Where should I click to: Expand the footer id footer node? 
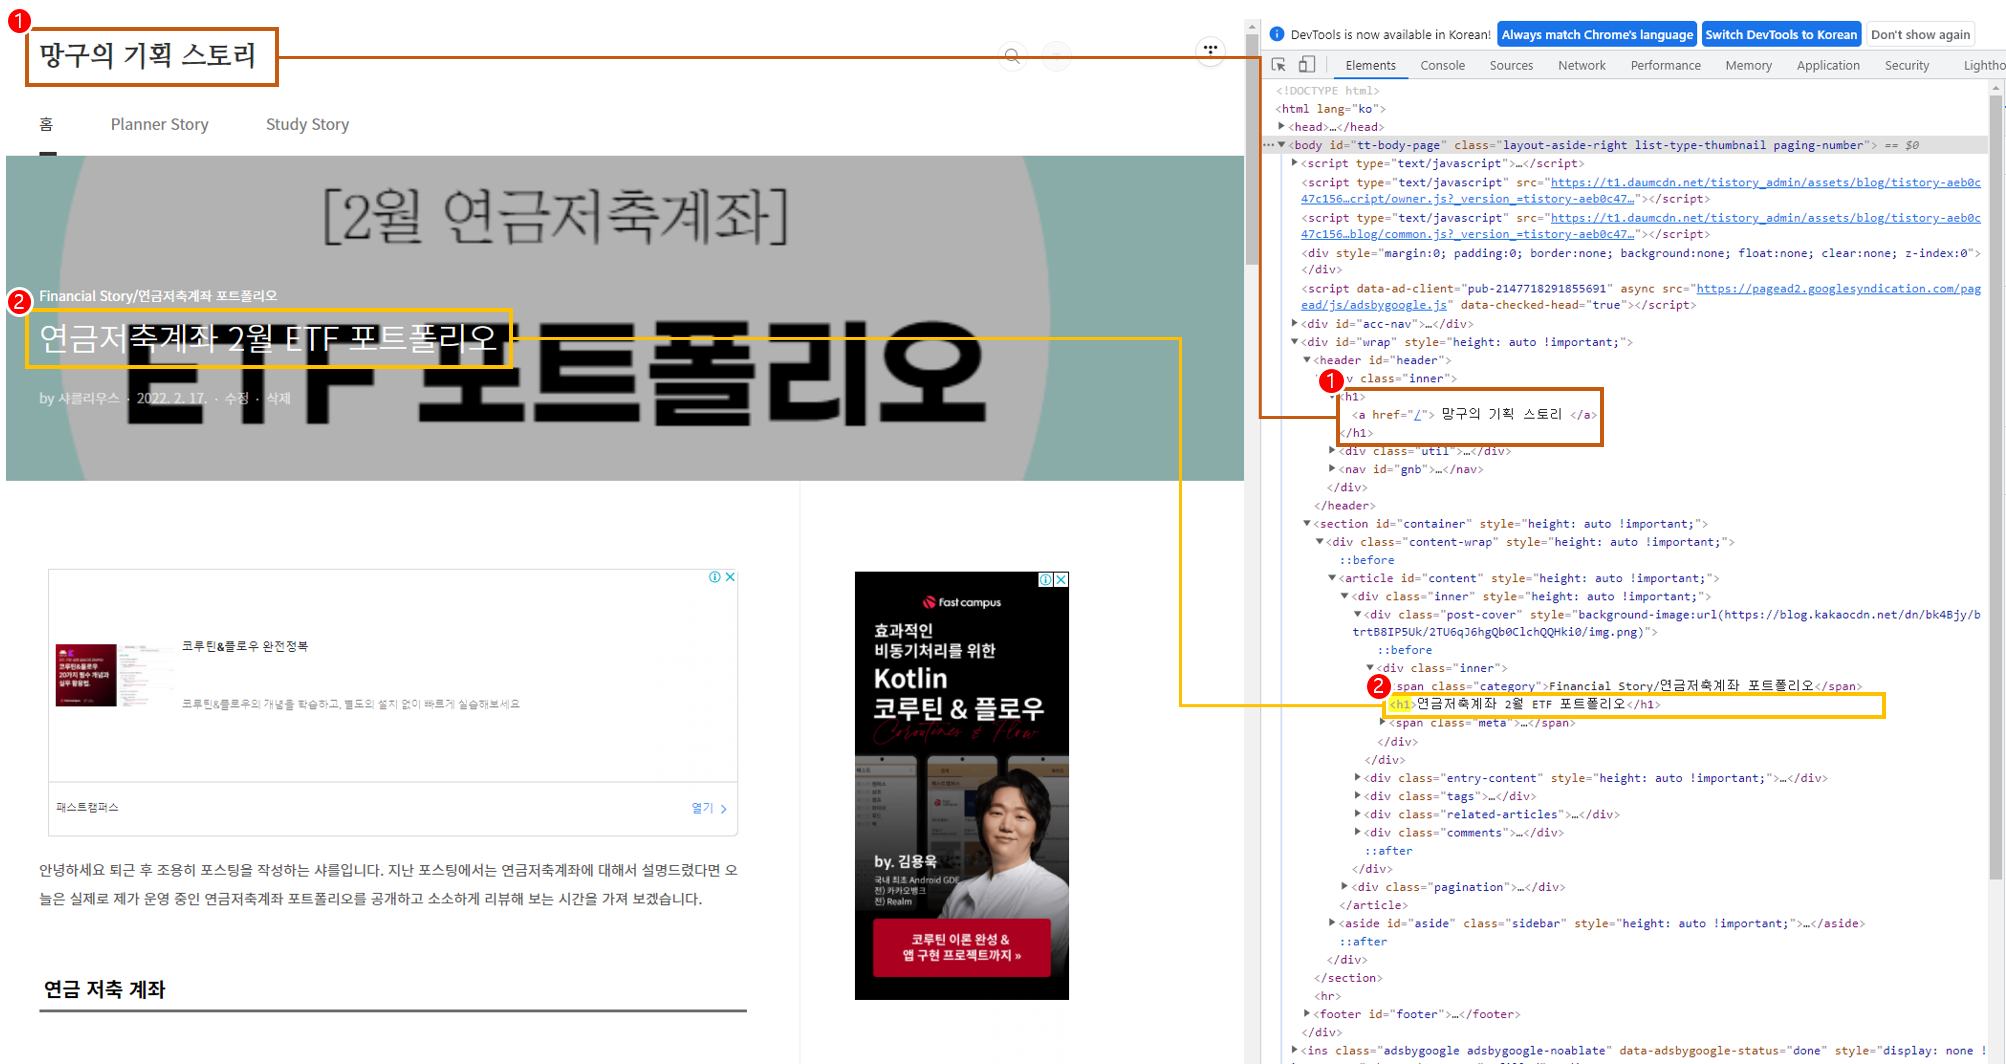[1307, 1014]
